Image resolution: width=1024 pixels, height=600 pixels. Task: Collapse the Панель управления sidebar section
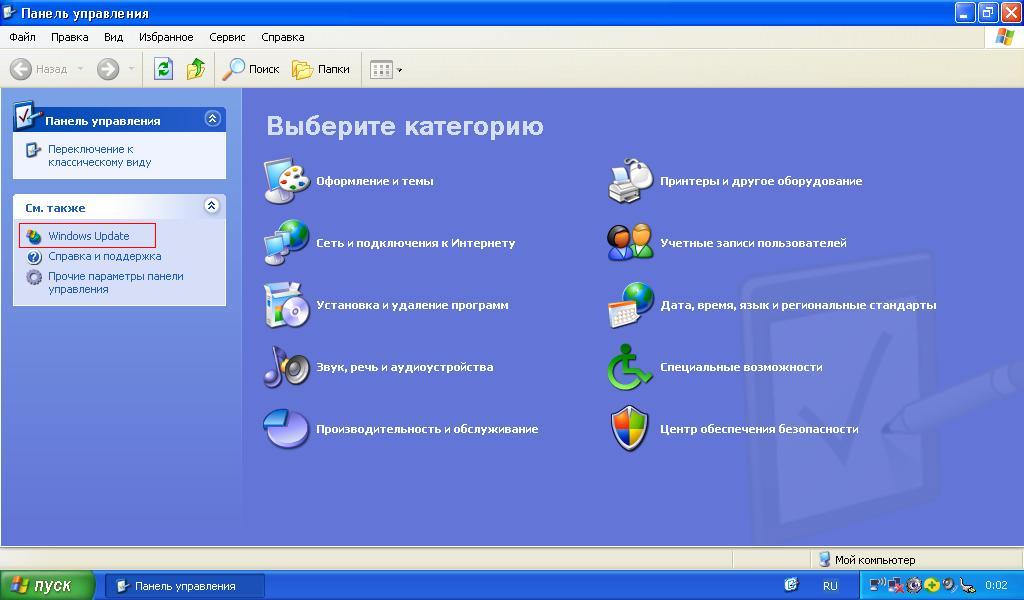(x=212, y=118)
